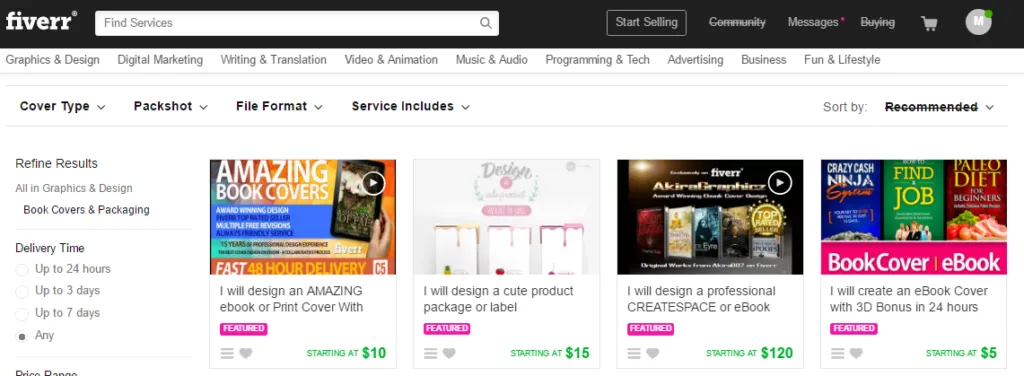Screen dimensions: 1024x376
Task: Click the Refine Results heading
Action: [57, 164]
